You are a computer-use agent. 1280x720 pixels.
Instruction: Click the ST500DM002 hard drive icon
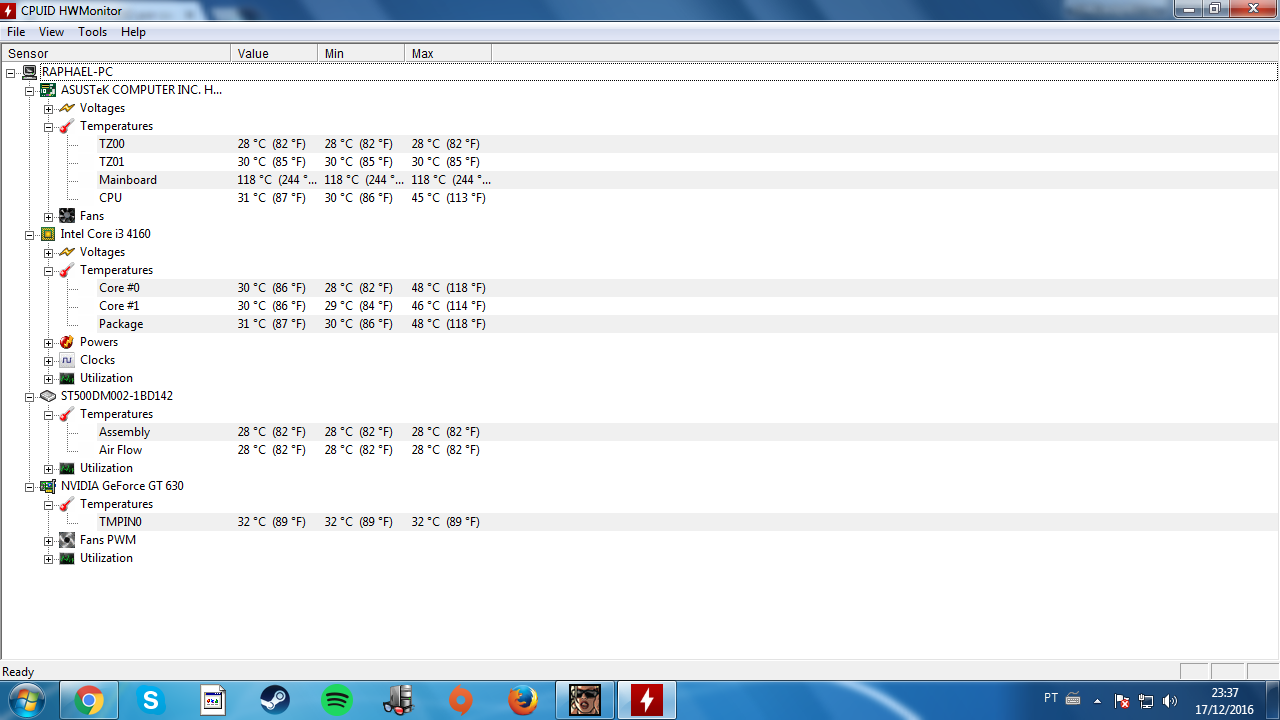tap(48, 396)
